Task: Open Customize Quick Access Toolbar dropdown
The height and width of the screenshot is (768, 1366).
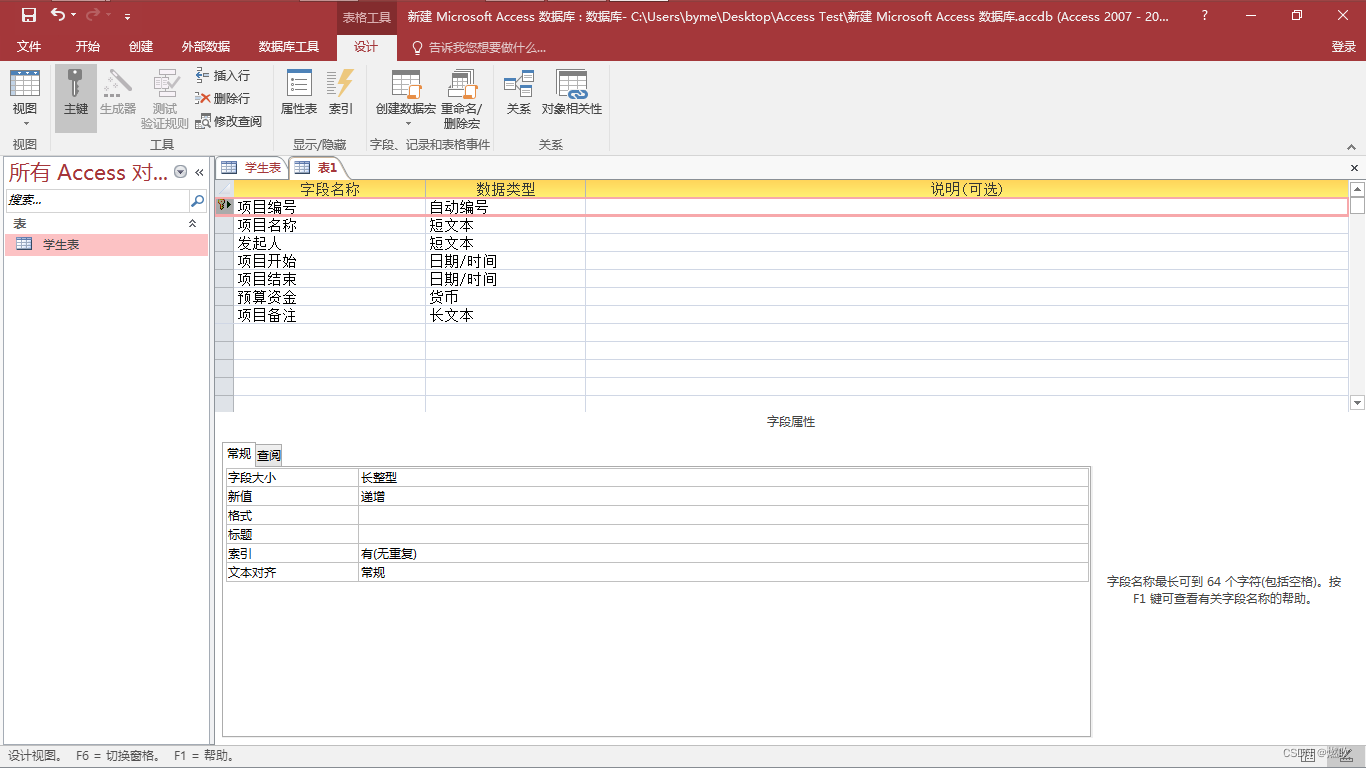Action: tap(127, 16)
